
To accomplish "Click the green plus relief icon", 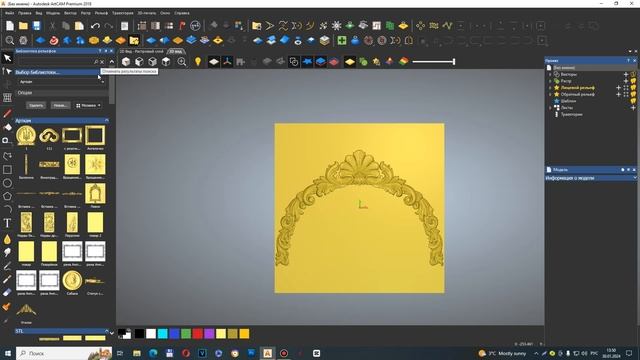I will click(342, 40).
